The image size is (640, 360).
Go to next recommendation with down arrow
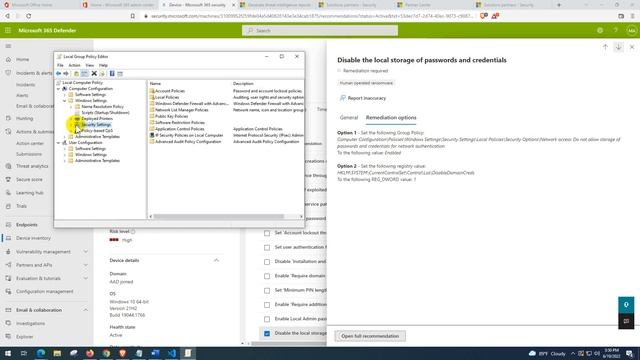pos(618,47)
